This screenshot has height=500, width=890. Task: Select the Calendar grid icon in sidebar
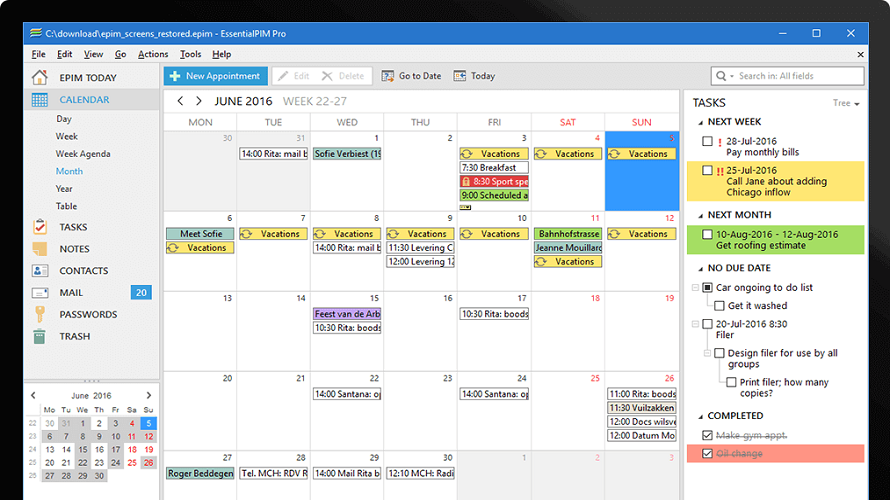(39, 99)
